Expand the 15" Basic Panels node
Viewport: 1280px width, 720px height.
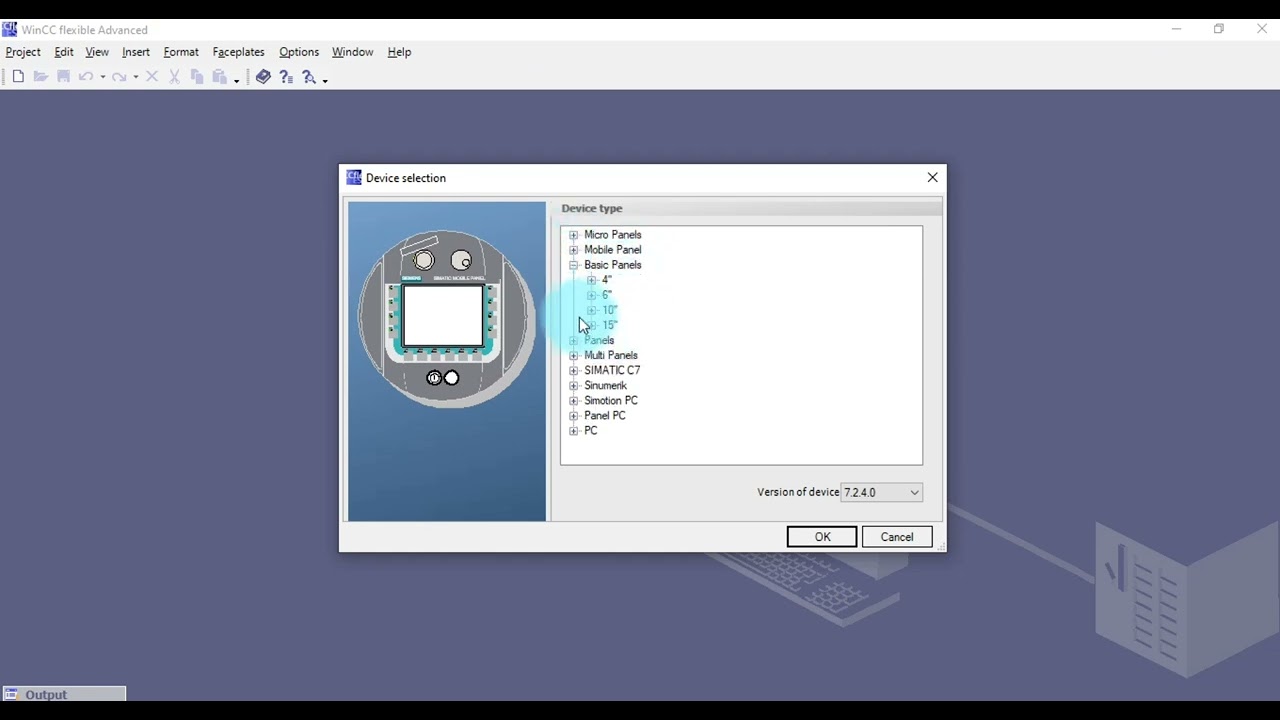click(592, 325)
